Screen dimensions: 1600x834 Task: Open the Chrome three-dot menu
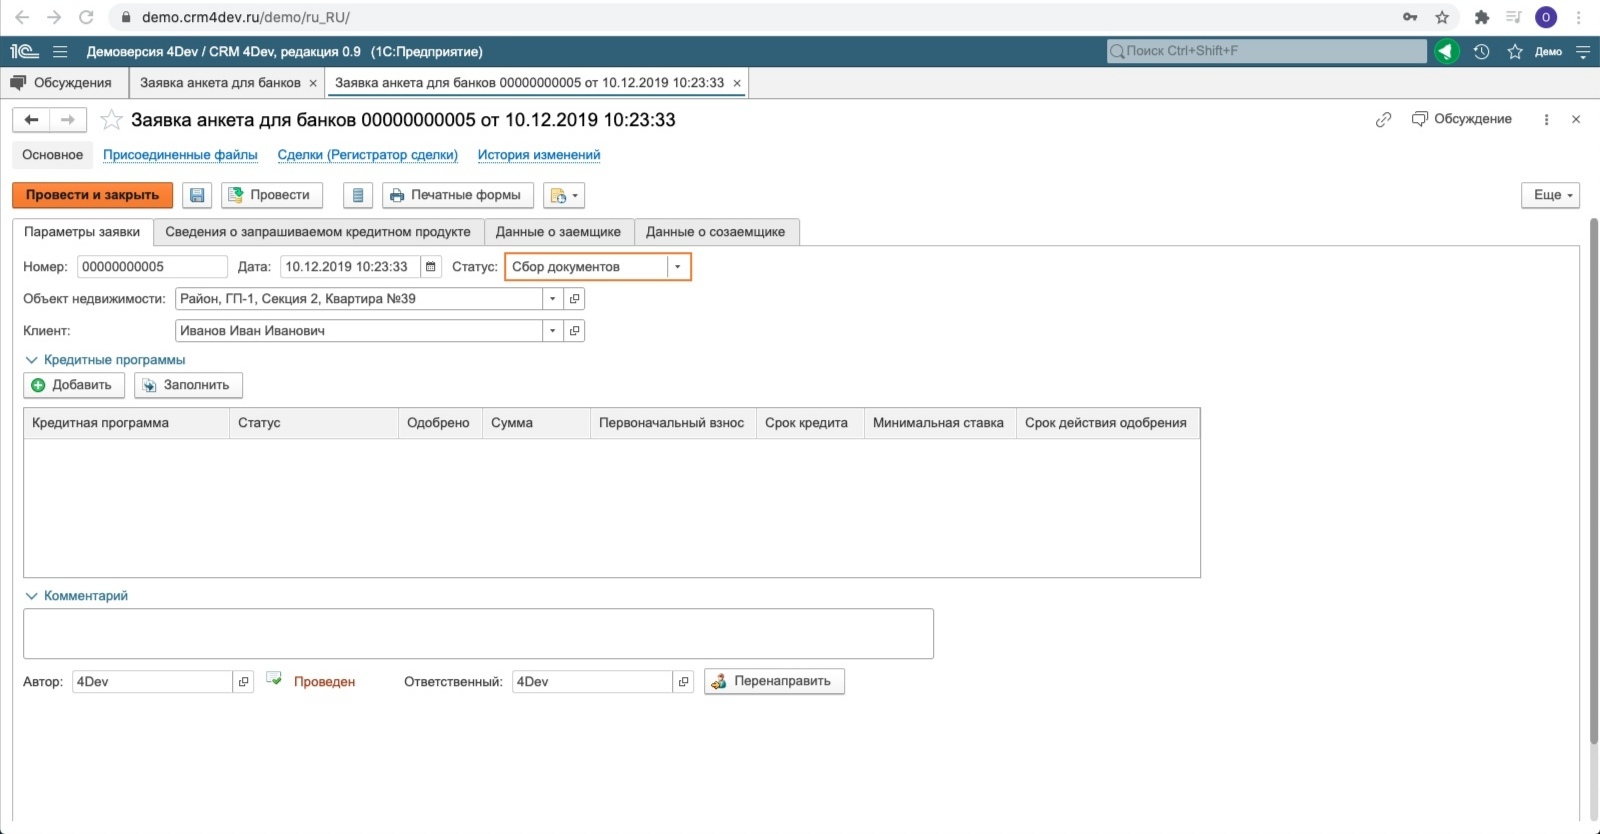(1580, 17)
